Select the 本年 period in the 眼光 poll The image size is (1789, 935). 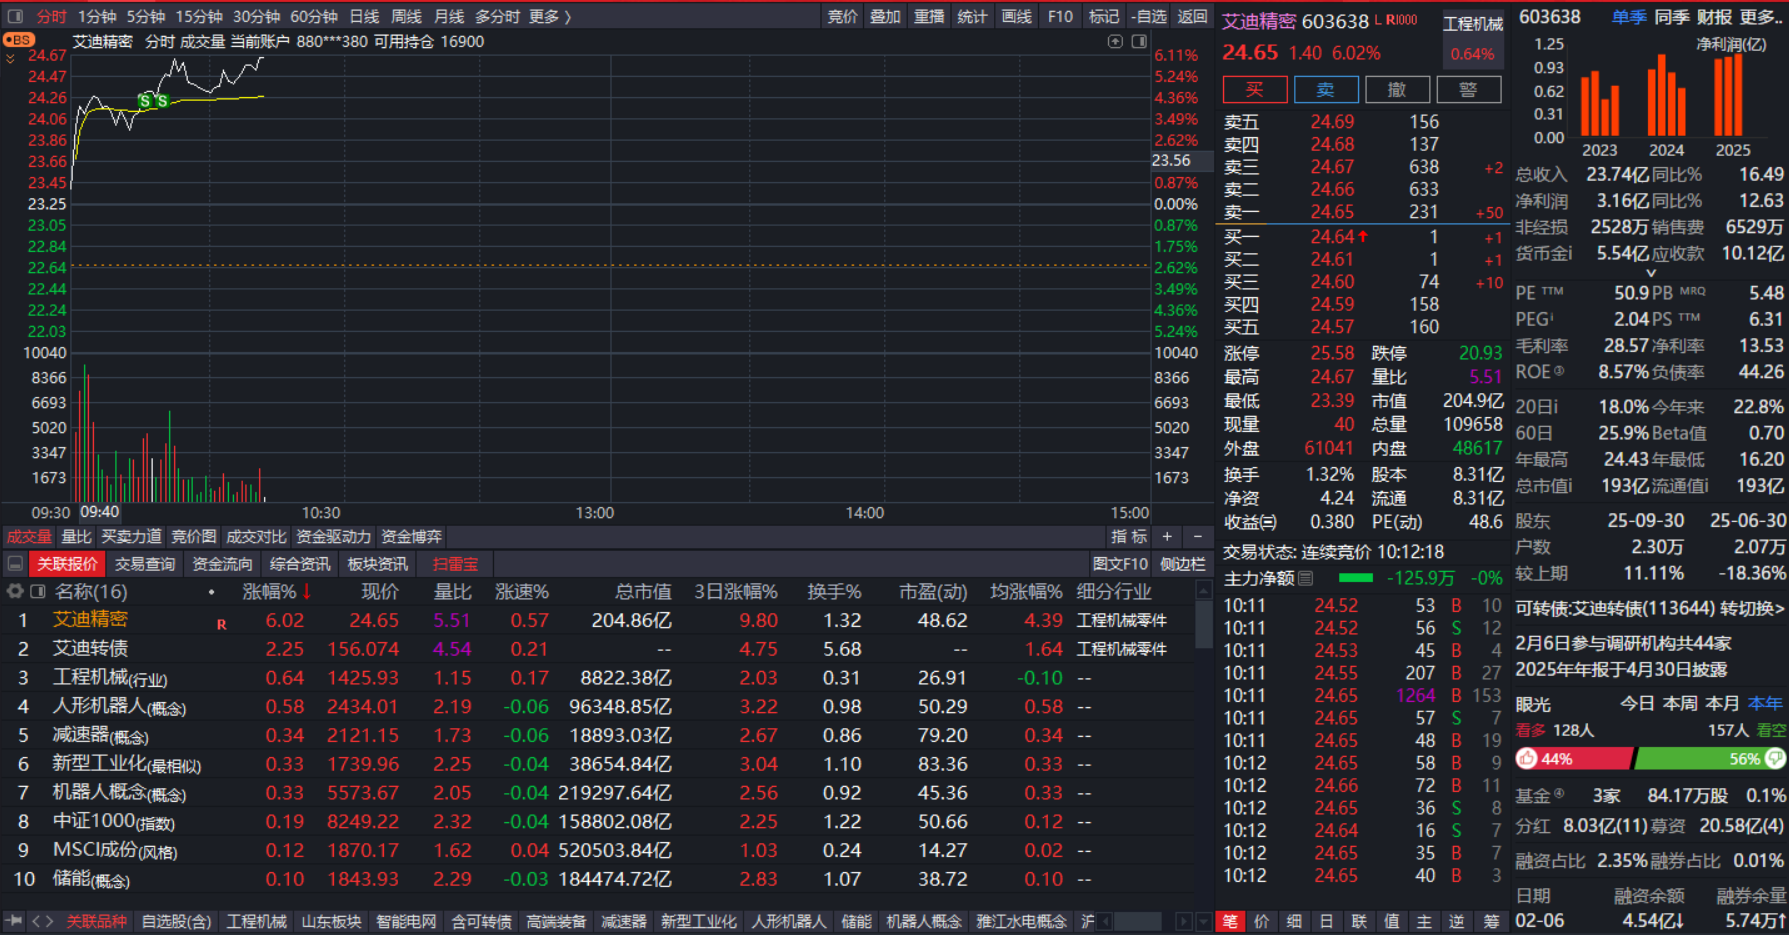pos(1766,703)
